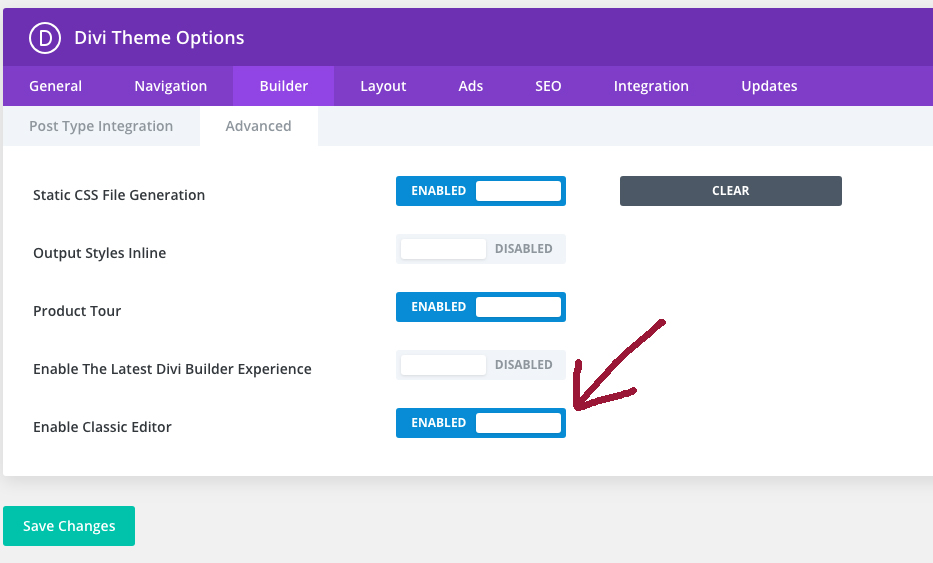933x563 pixels.
Task: Click the Divi Theme Options title
Action: click(159, 37)
